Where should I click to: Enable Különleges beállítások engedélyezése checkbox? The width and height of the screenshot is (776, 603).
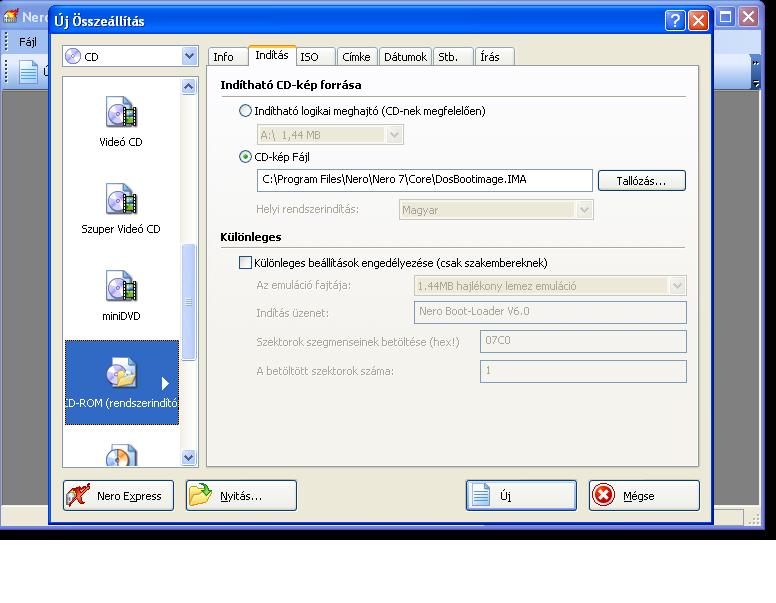pos(245,262)
